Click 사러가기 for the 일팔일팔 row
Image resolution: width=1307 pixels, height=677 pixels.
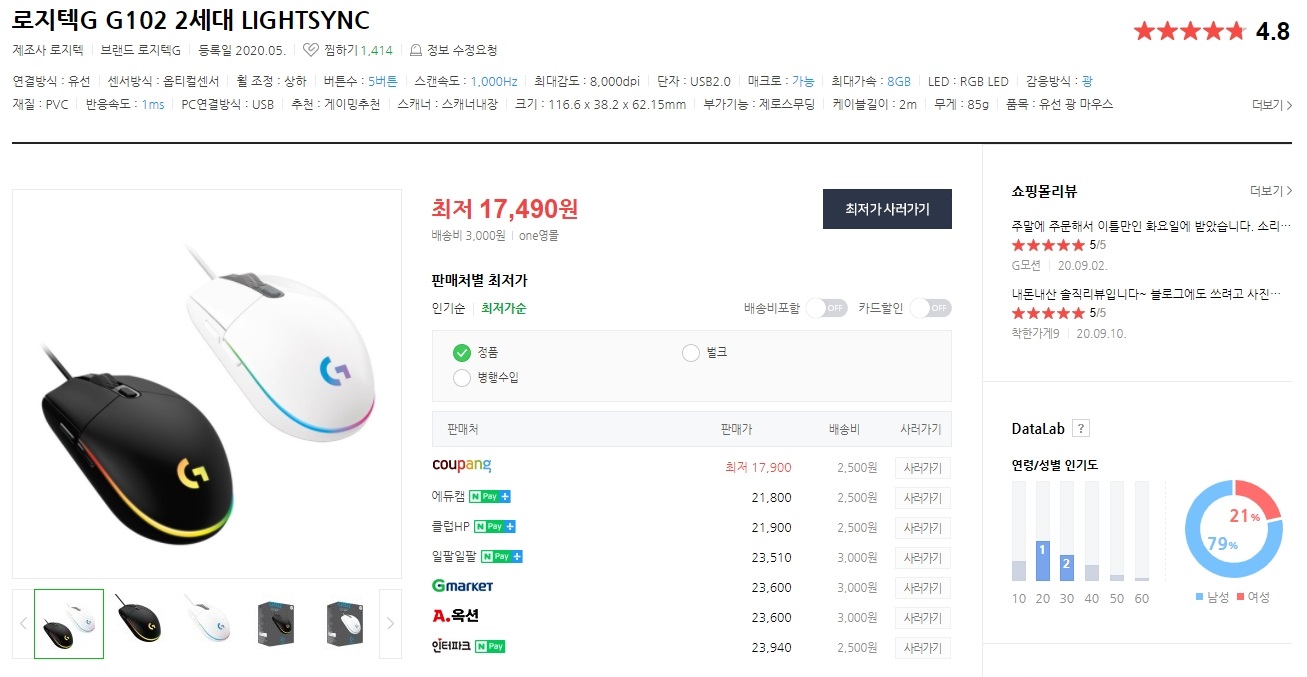[x=922, y=558]
